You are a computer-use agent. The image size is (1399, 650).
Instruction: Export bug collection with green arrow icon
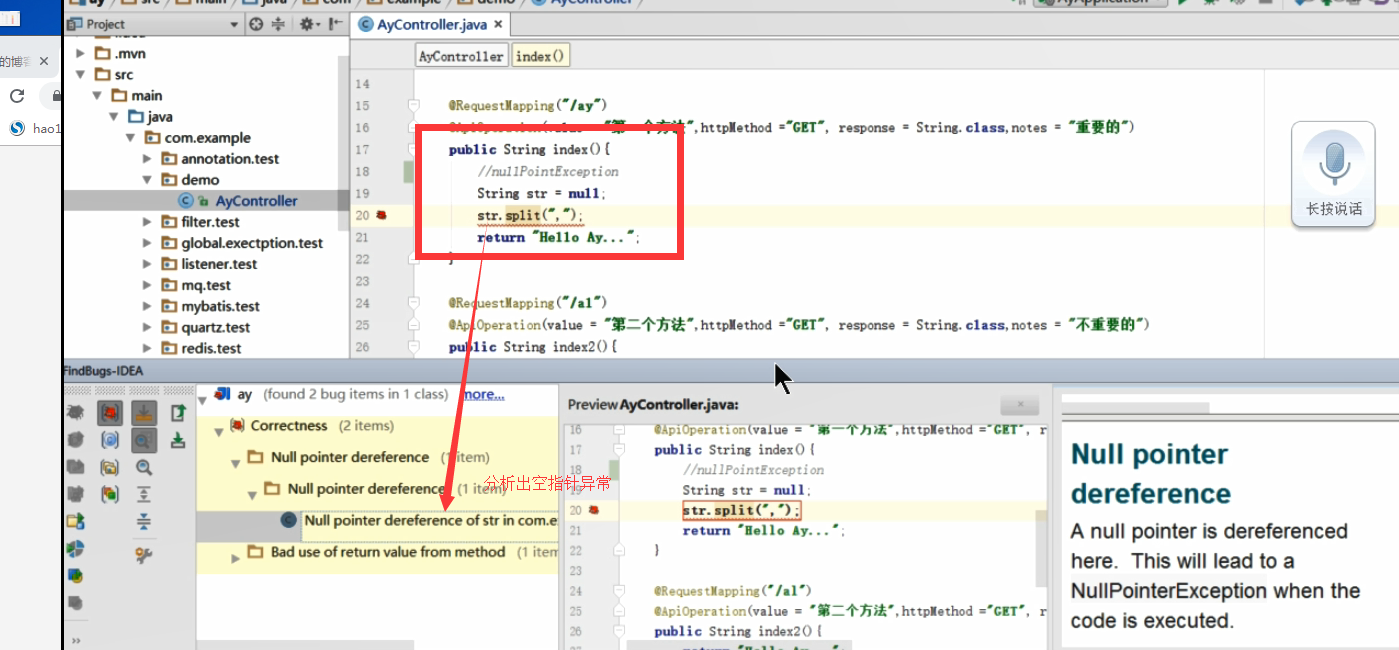[178, 412]
